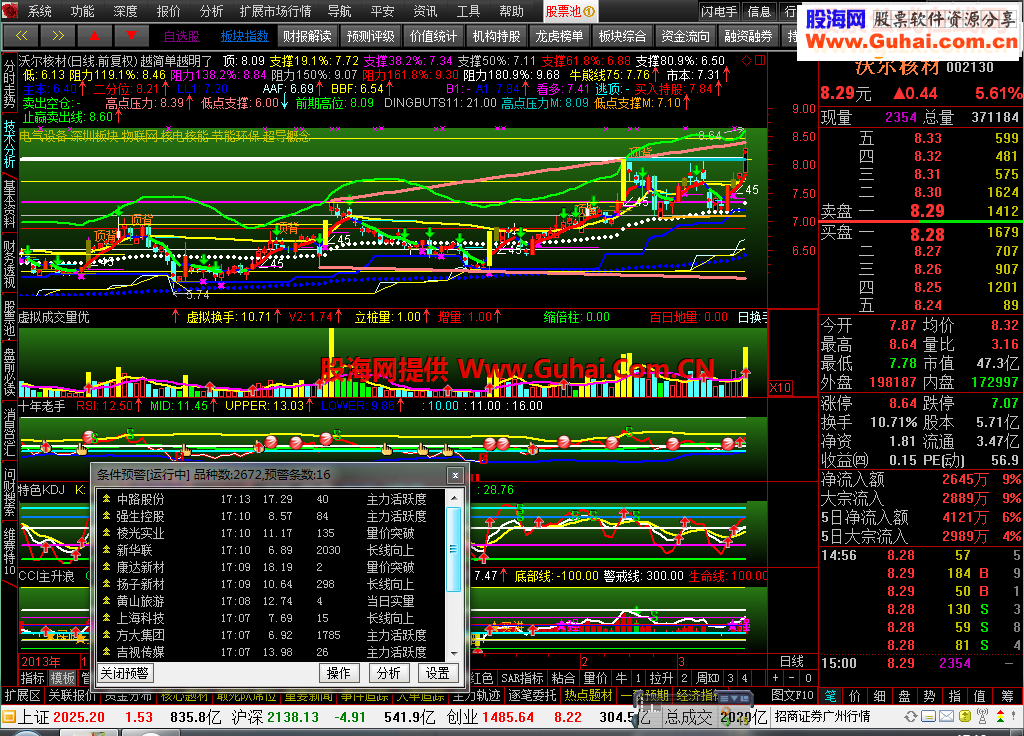Open the 扩展市场行情 menu
This screenshot has height=736, width=1024.
tap(275, 11)
